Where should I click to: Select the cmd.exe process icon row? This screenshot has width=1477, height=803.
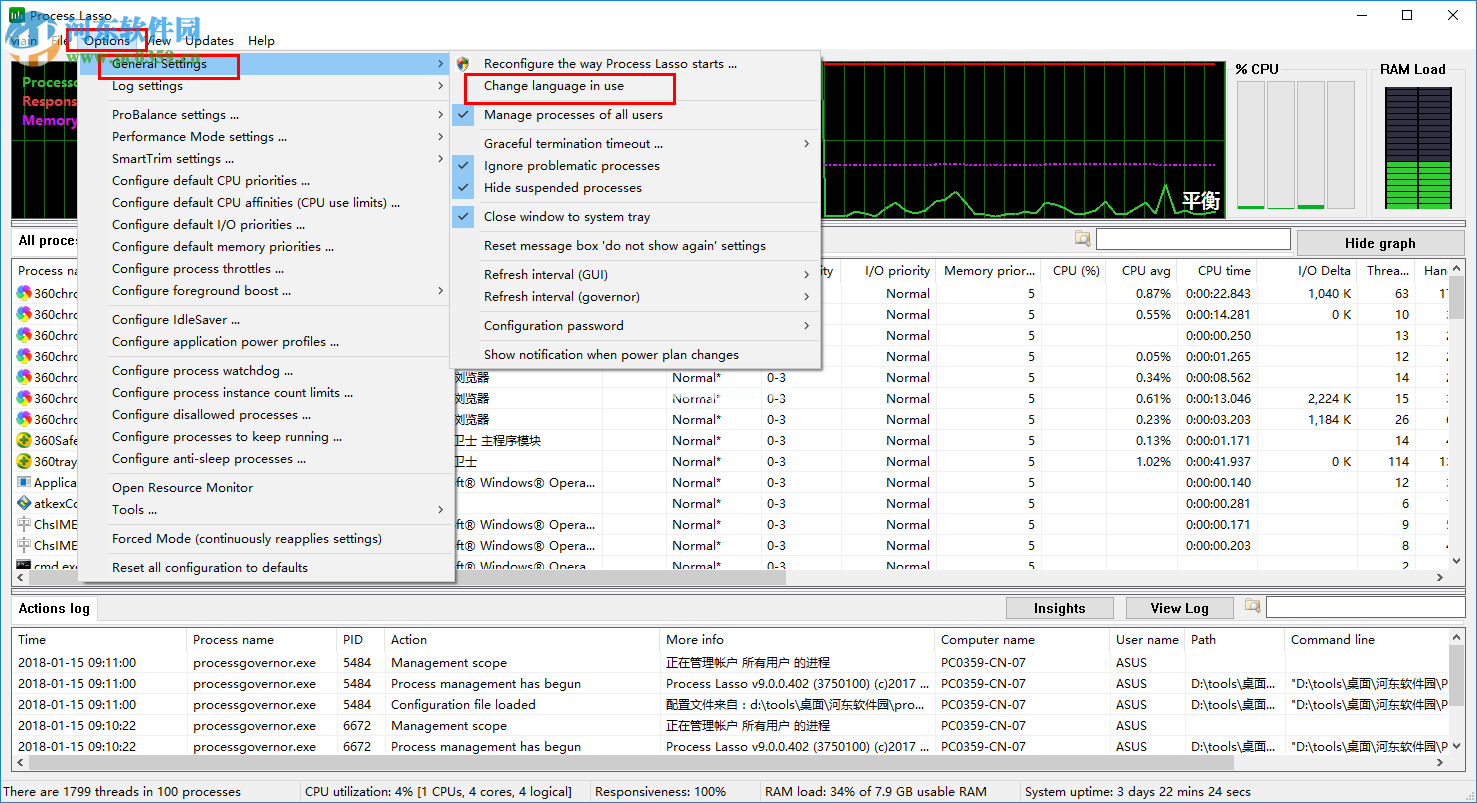pyautogui.click(x=24, y=565)
